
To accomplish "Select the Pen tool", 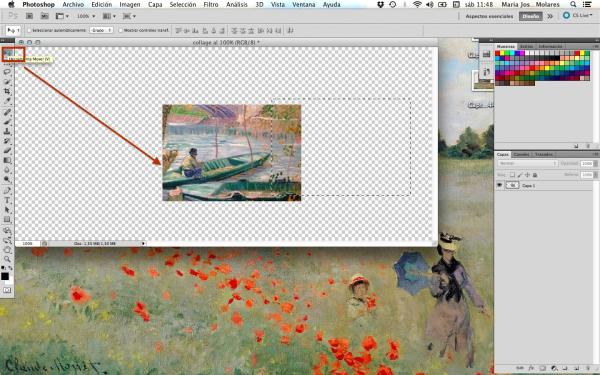I will pyautogui.click(x=7, y=191).
